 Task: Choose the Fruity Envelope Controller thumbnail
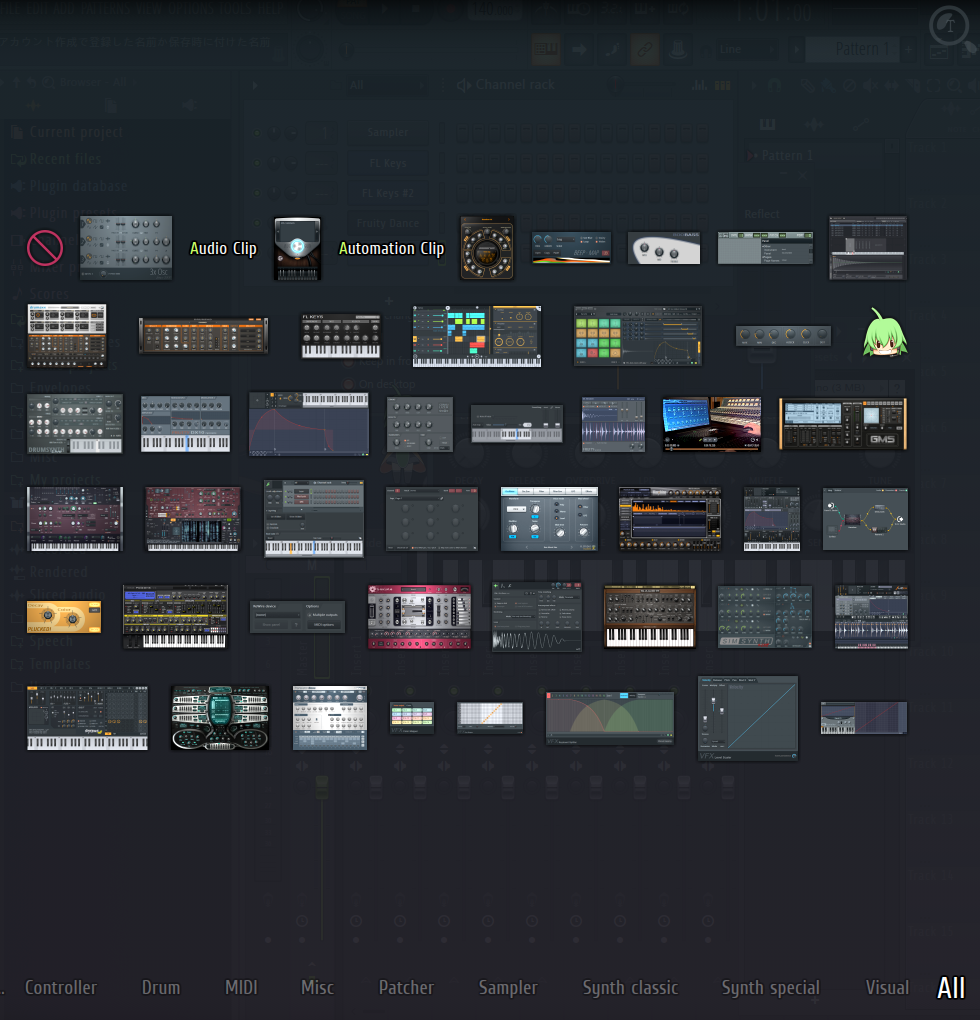309,423
